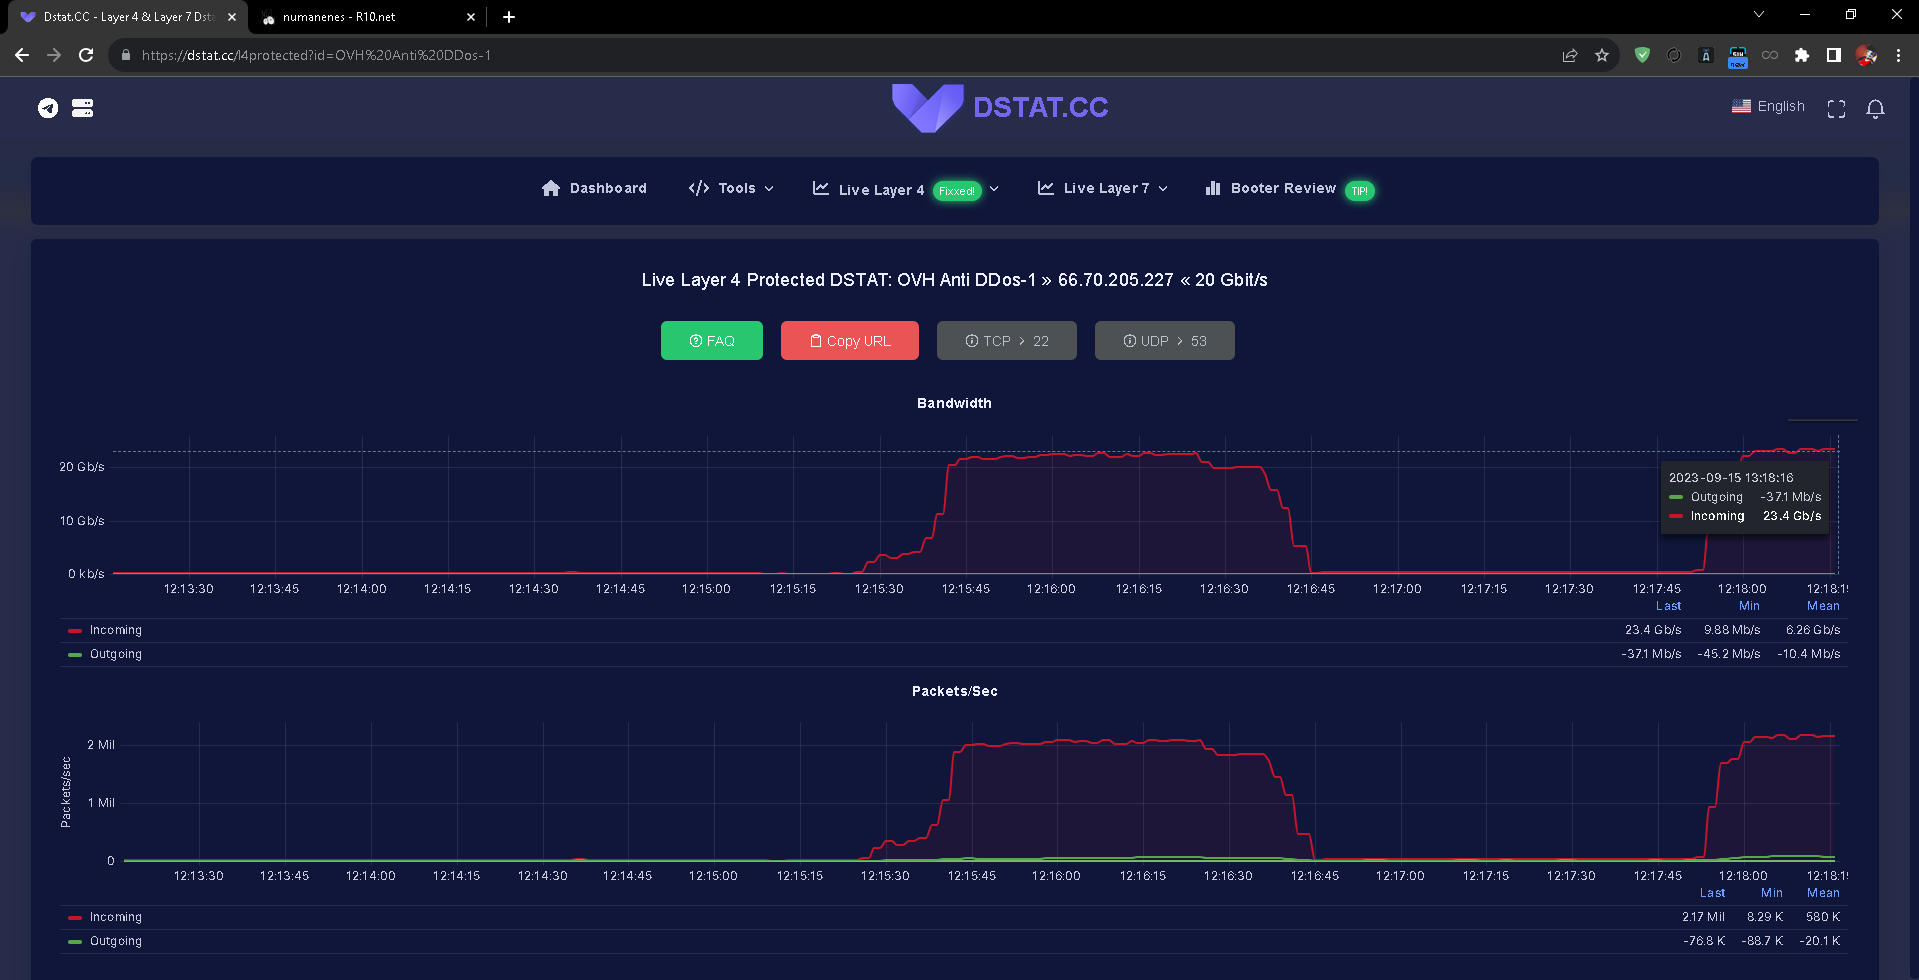Screen dimensions: 1919x980
Task: Sort Bandwidth legend by Last column
Action: click(x=1669, y=606)
